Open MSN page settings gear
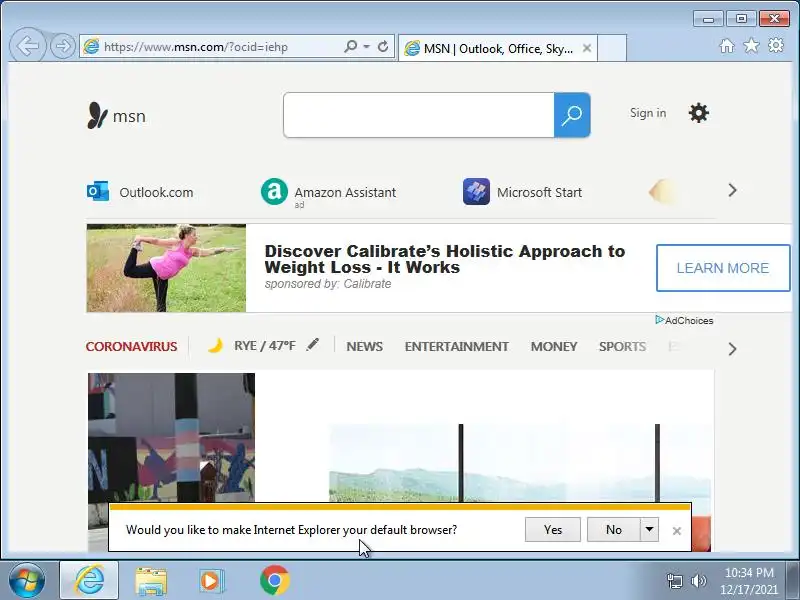800x600 pixels. tap(698, 113)
